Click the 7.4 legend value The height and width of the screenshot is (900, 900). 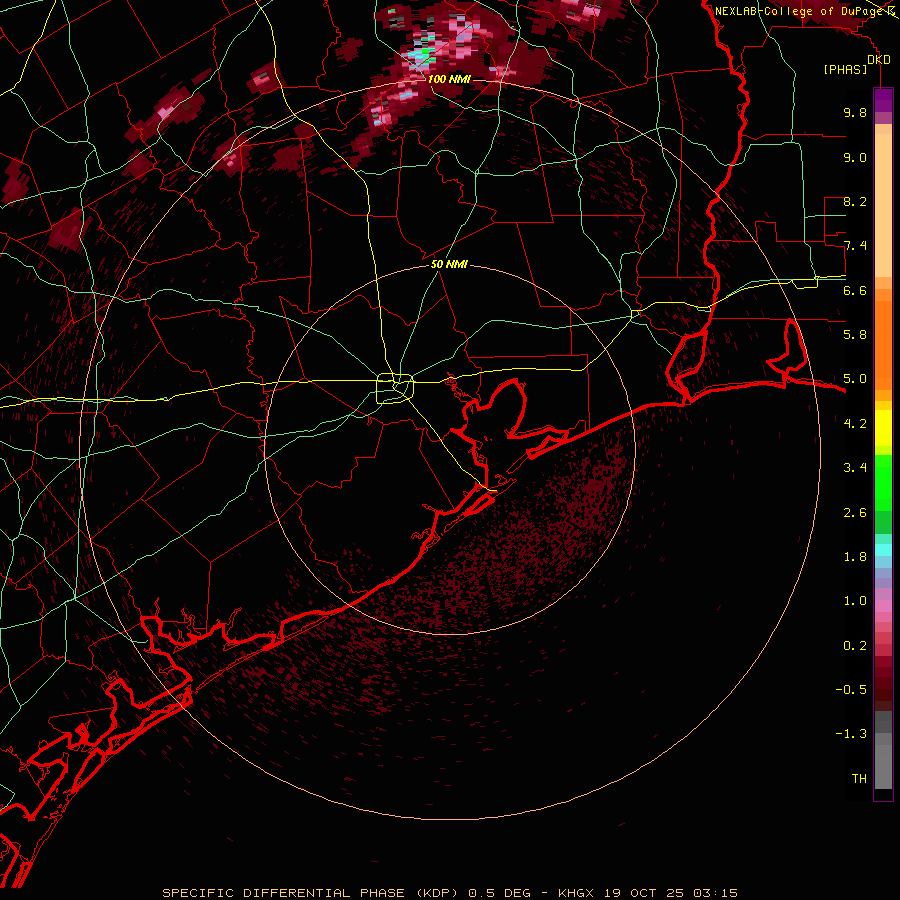pos(855,246)
